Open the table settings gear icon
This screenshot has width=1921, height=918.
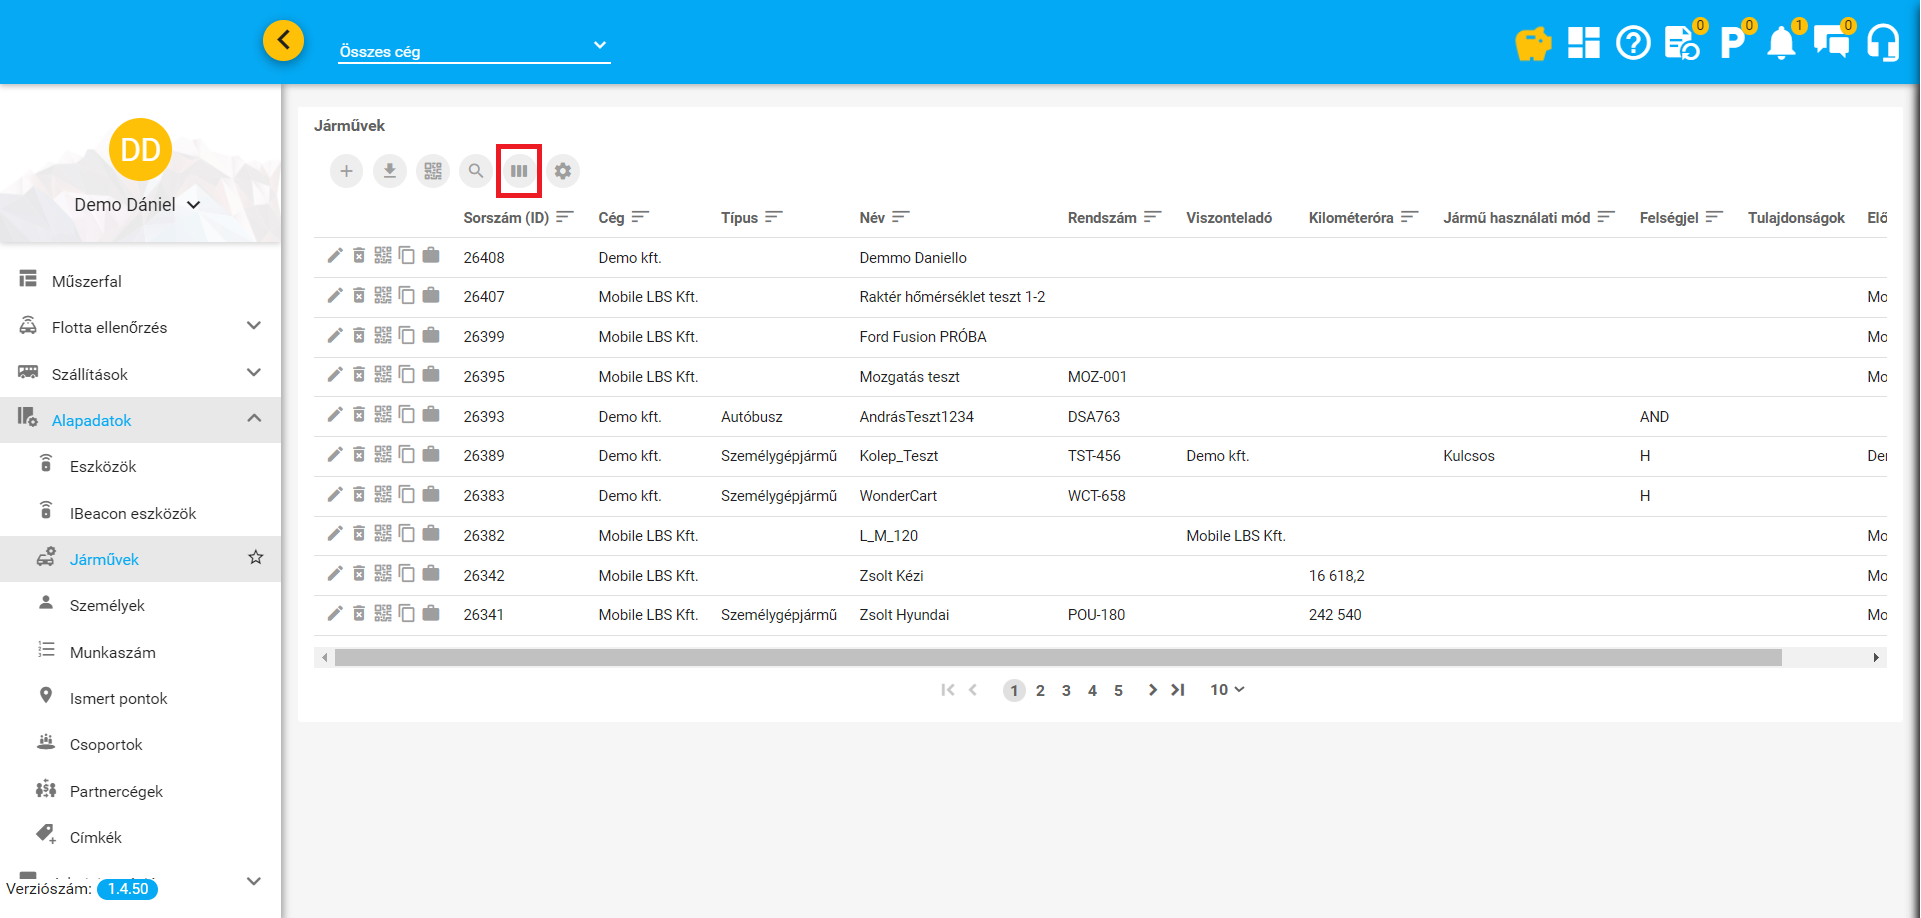pyautogui.click(x=563, y=171)
